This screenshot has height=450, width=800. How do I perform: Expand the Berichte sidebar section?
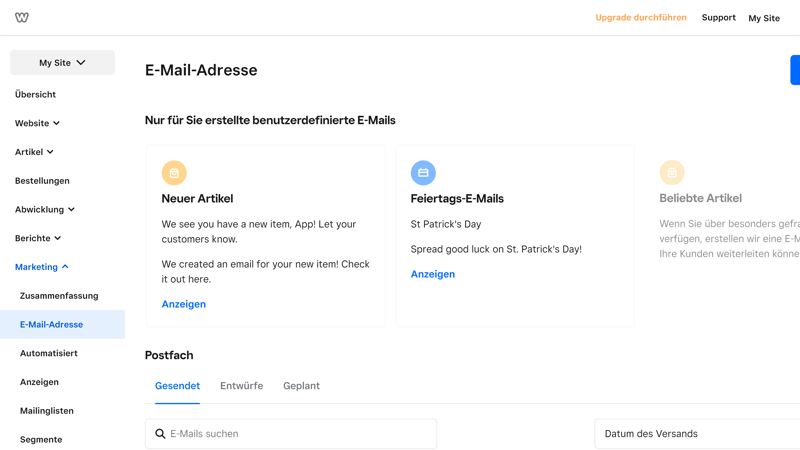pyautogui.click(x=38, y=238)
